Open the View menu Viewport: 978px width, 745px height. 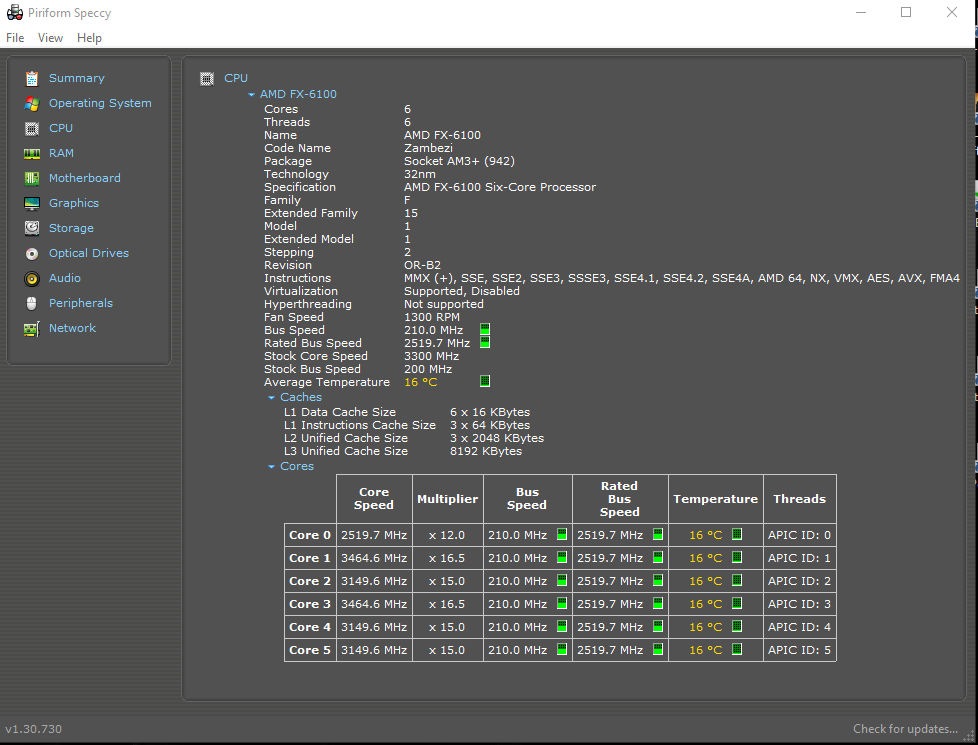(x=50, y=38)
